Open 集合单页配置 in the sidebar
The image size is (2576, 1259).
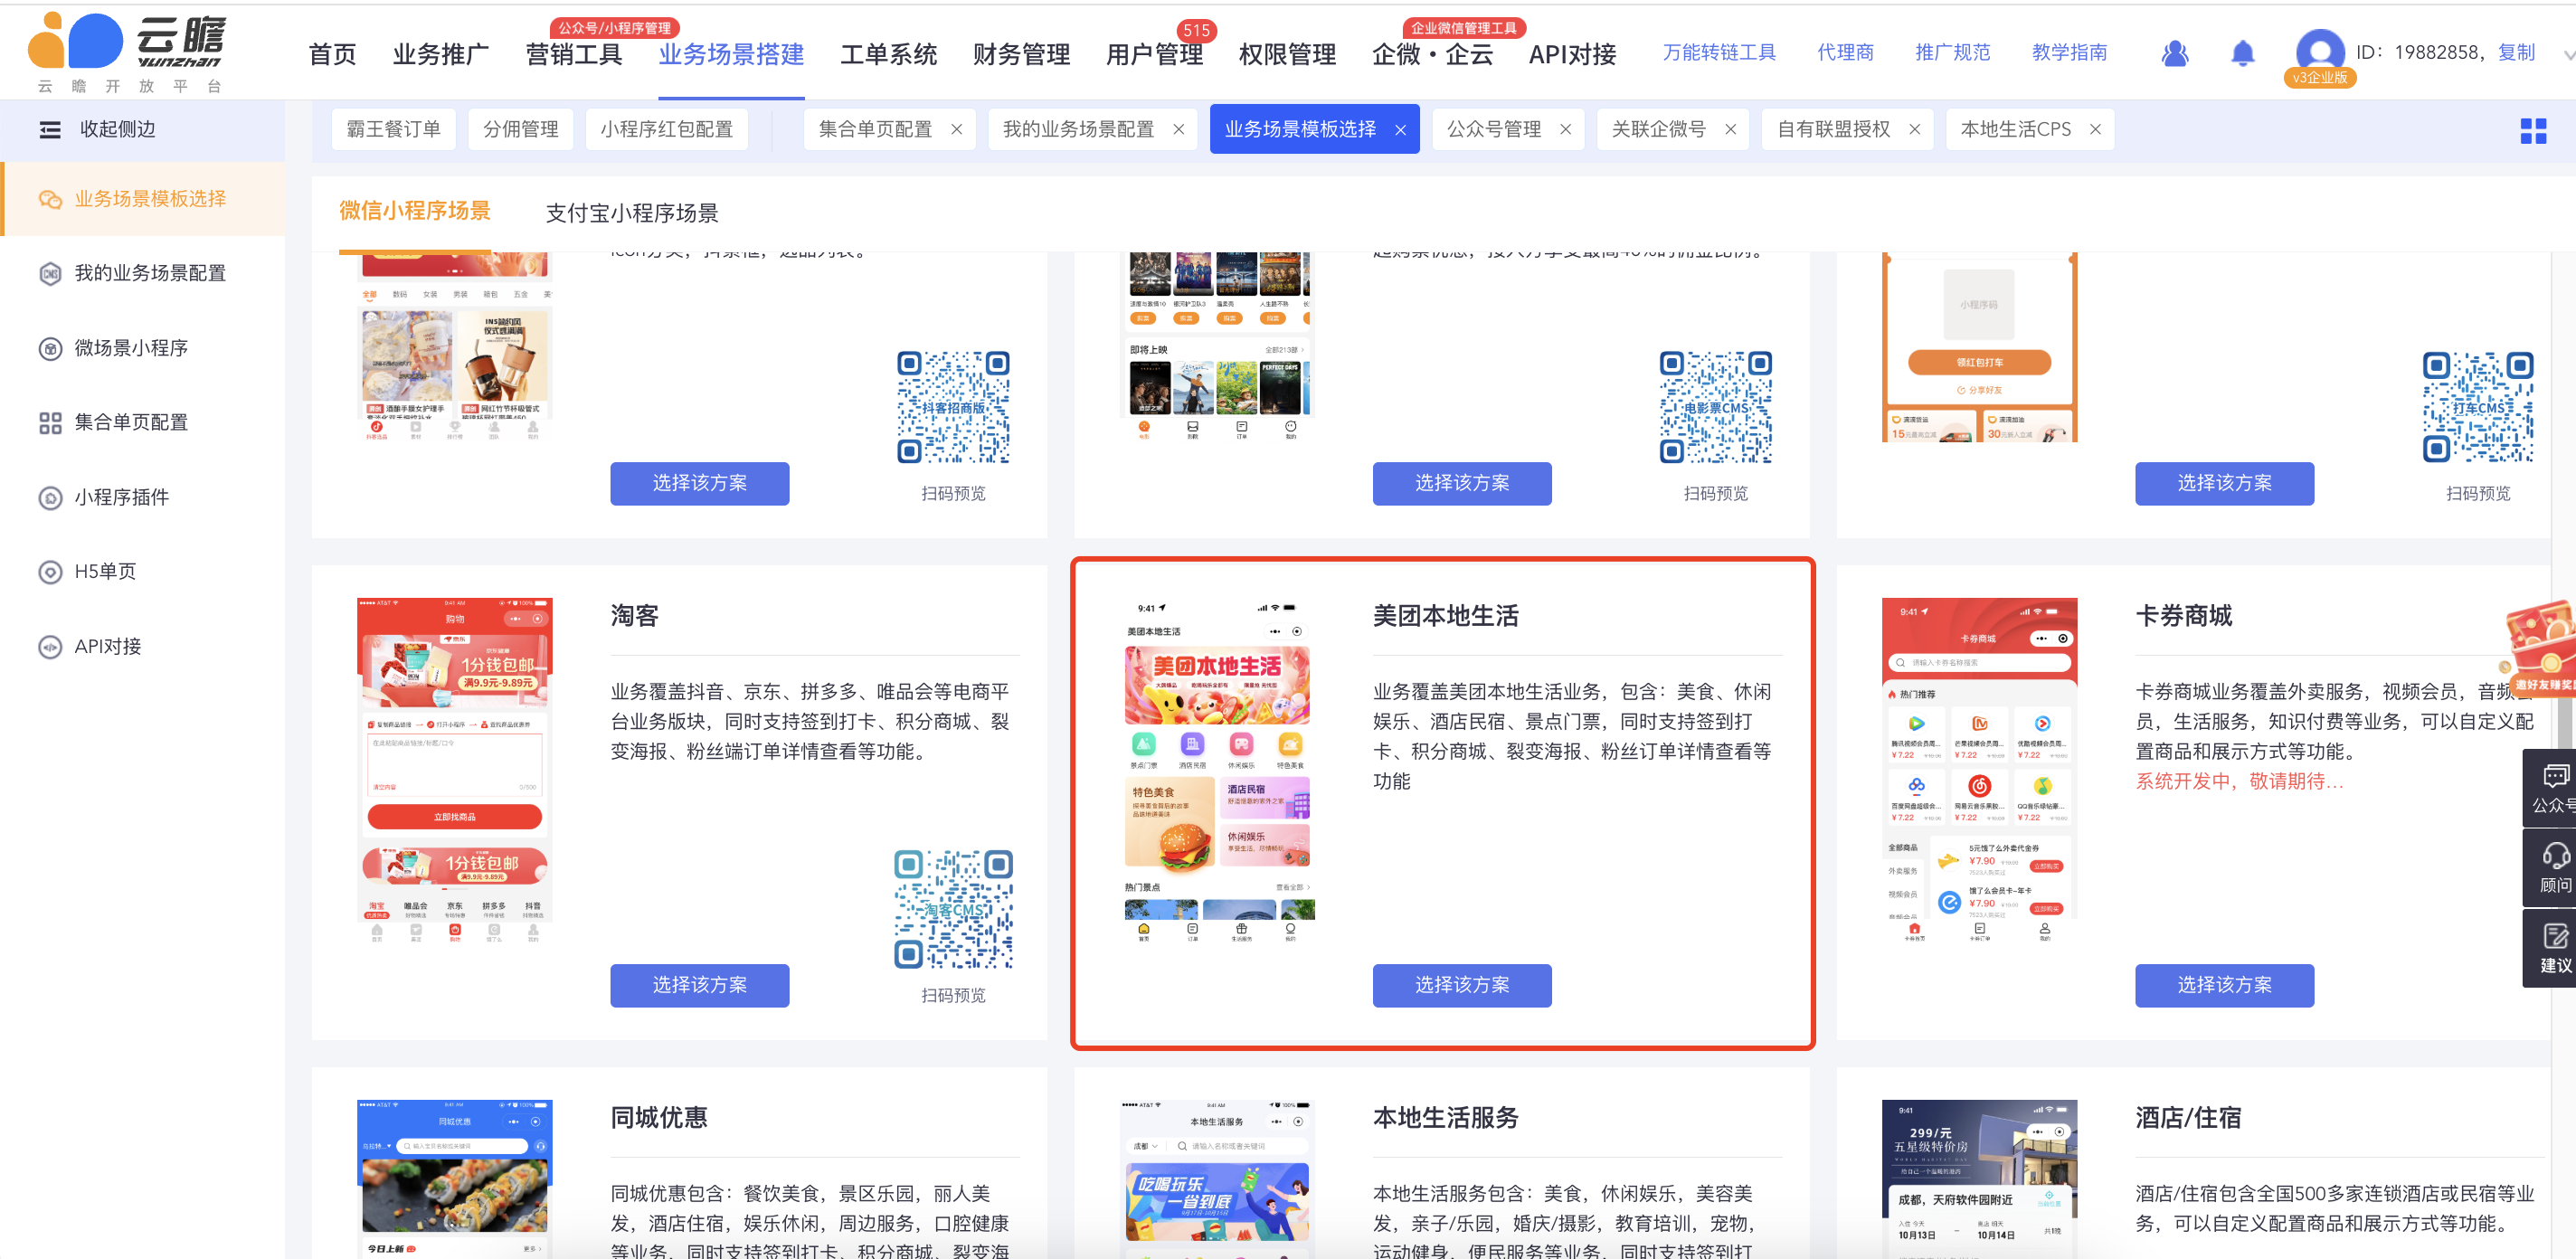[131, 422]
